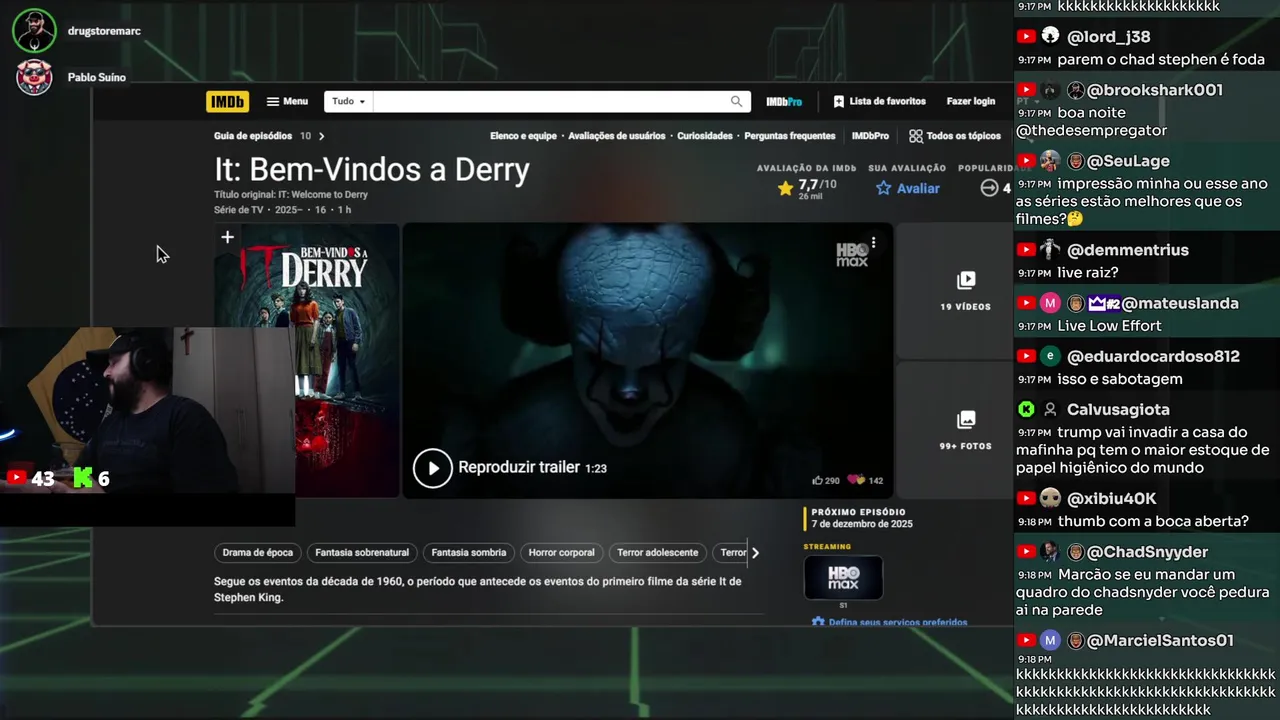Click the series title It: Bem-Vindos a Derry
This screenshot has height=720, width=1280.
click(x=371, y=169)
